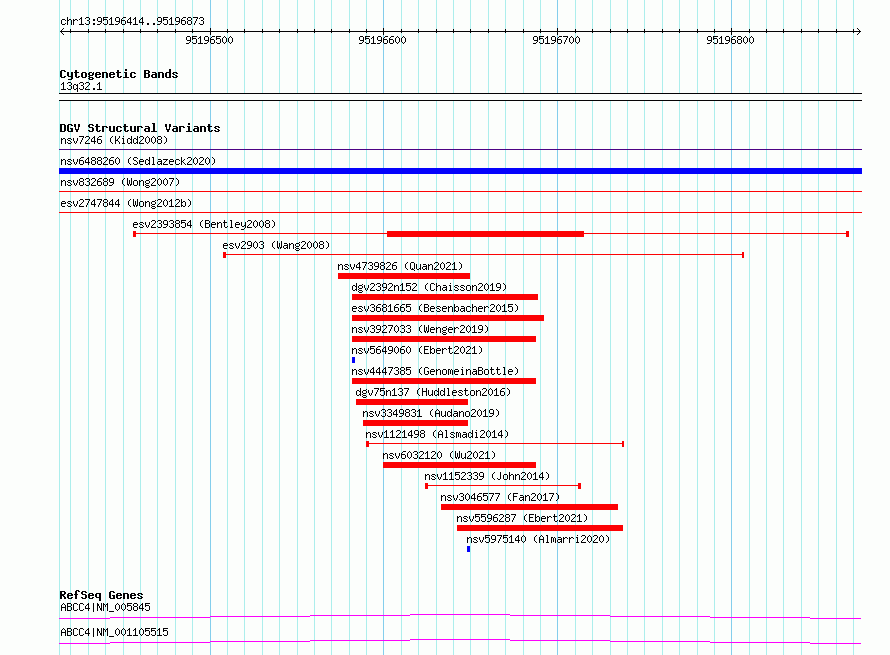
Task: Select the nsv6488260 (Sedlazeck2020) blue bar
Action: [460, 171]
